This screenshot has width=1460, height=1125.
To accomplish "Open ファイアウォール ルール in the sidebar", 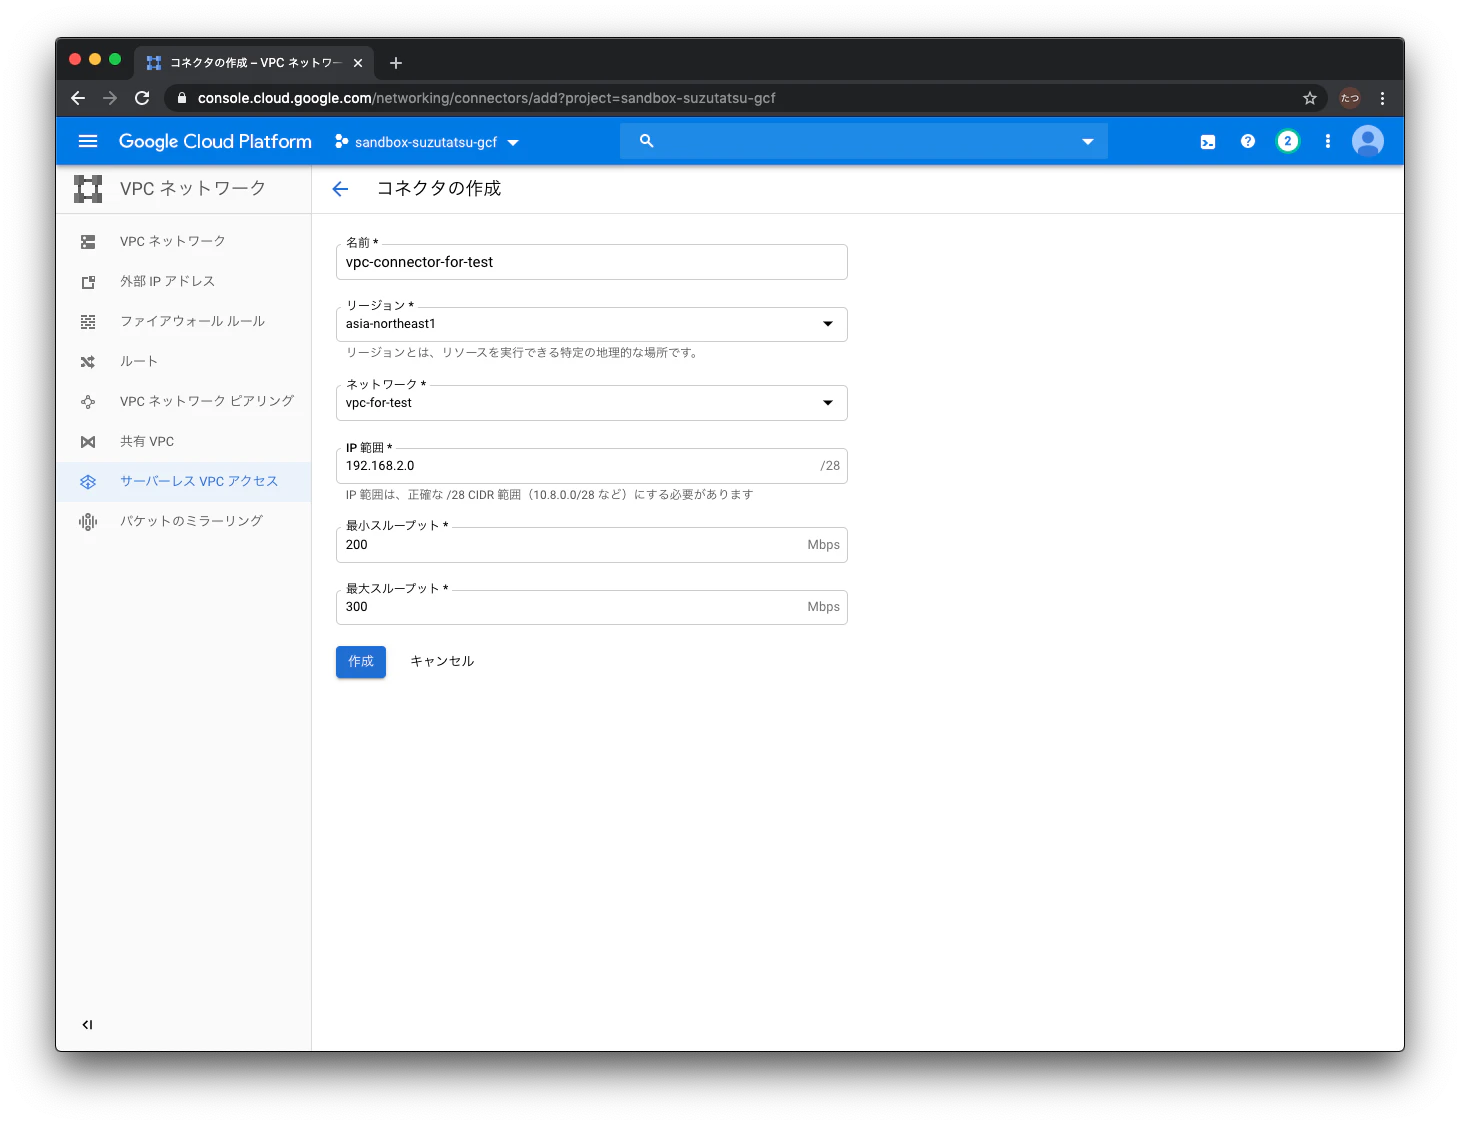I will click(184, 321).
